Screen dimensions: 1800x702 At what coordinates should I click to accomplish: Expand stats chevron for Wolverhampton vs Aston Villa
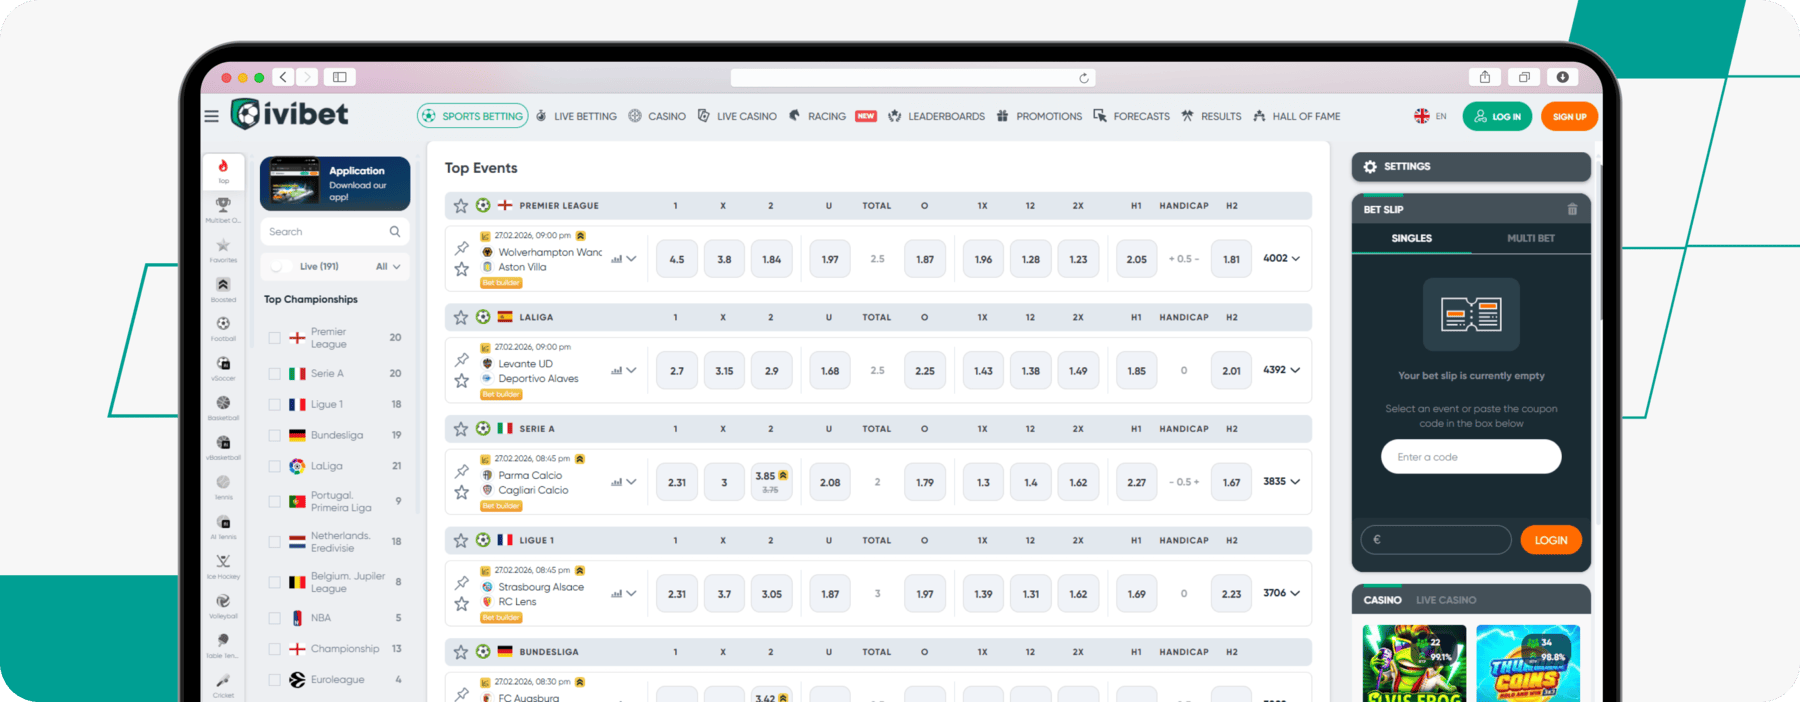click(x=631, y=259)
